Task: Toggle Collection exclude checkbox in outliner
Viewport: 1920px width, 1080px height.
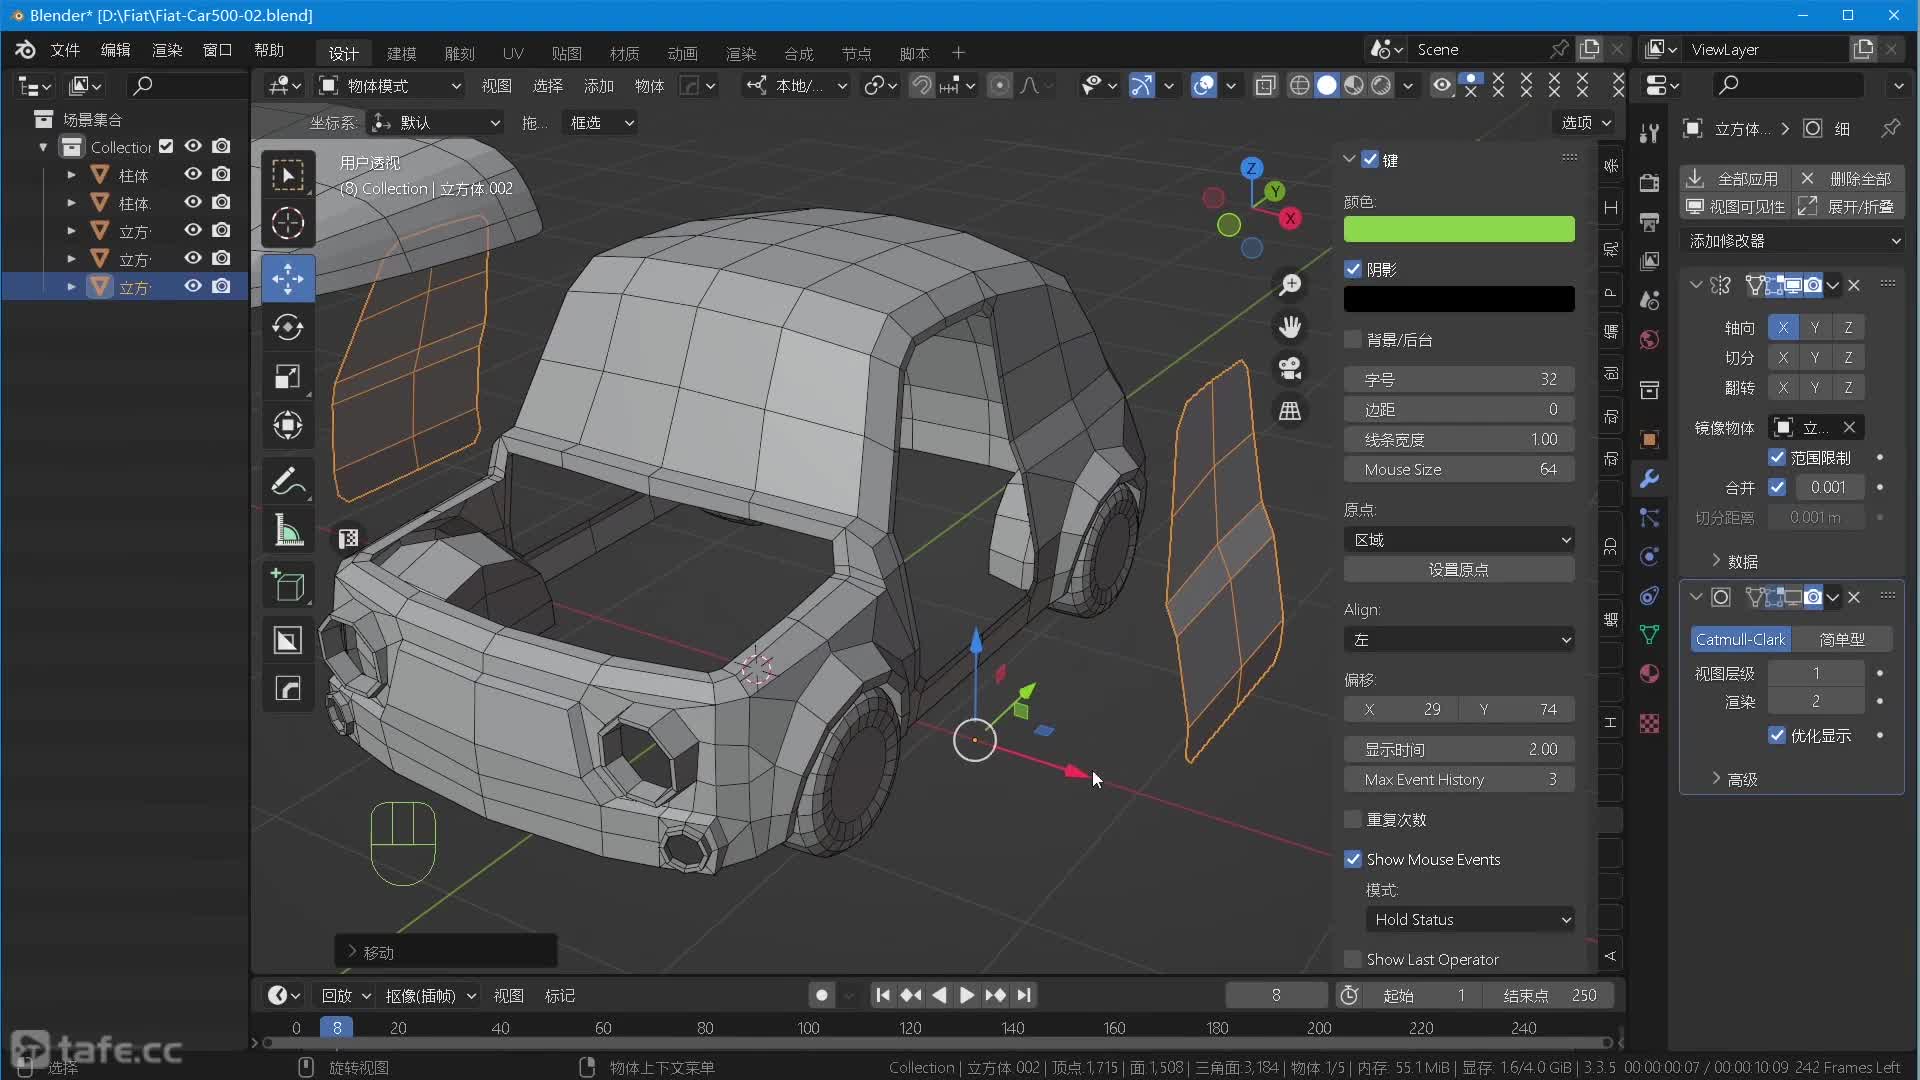Action: [x=166, y=146]
